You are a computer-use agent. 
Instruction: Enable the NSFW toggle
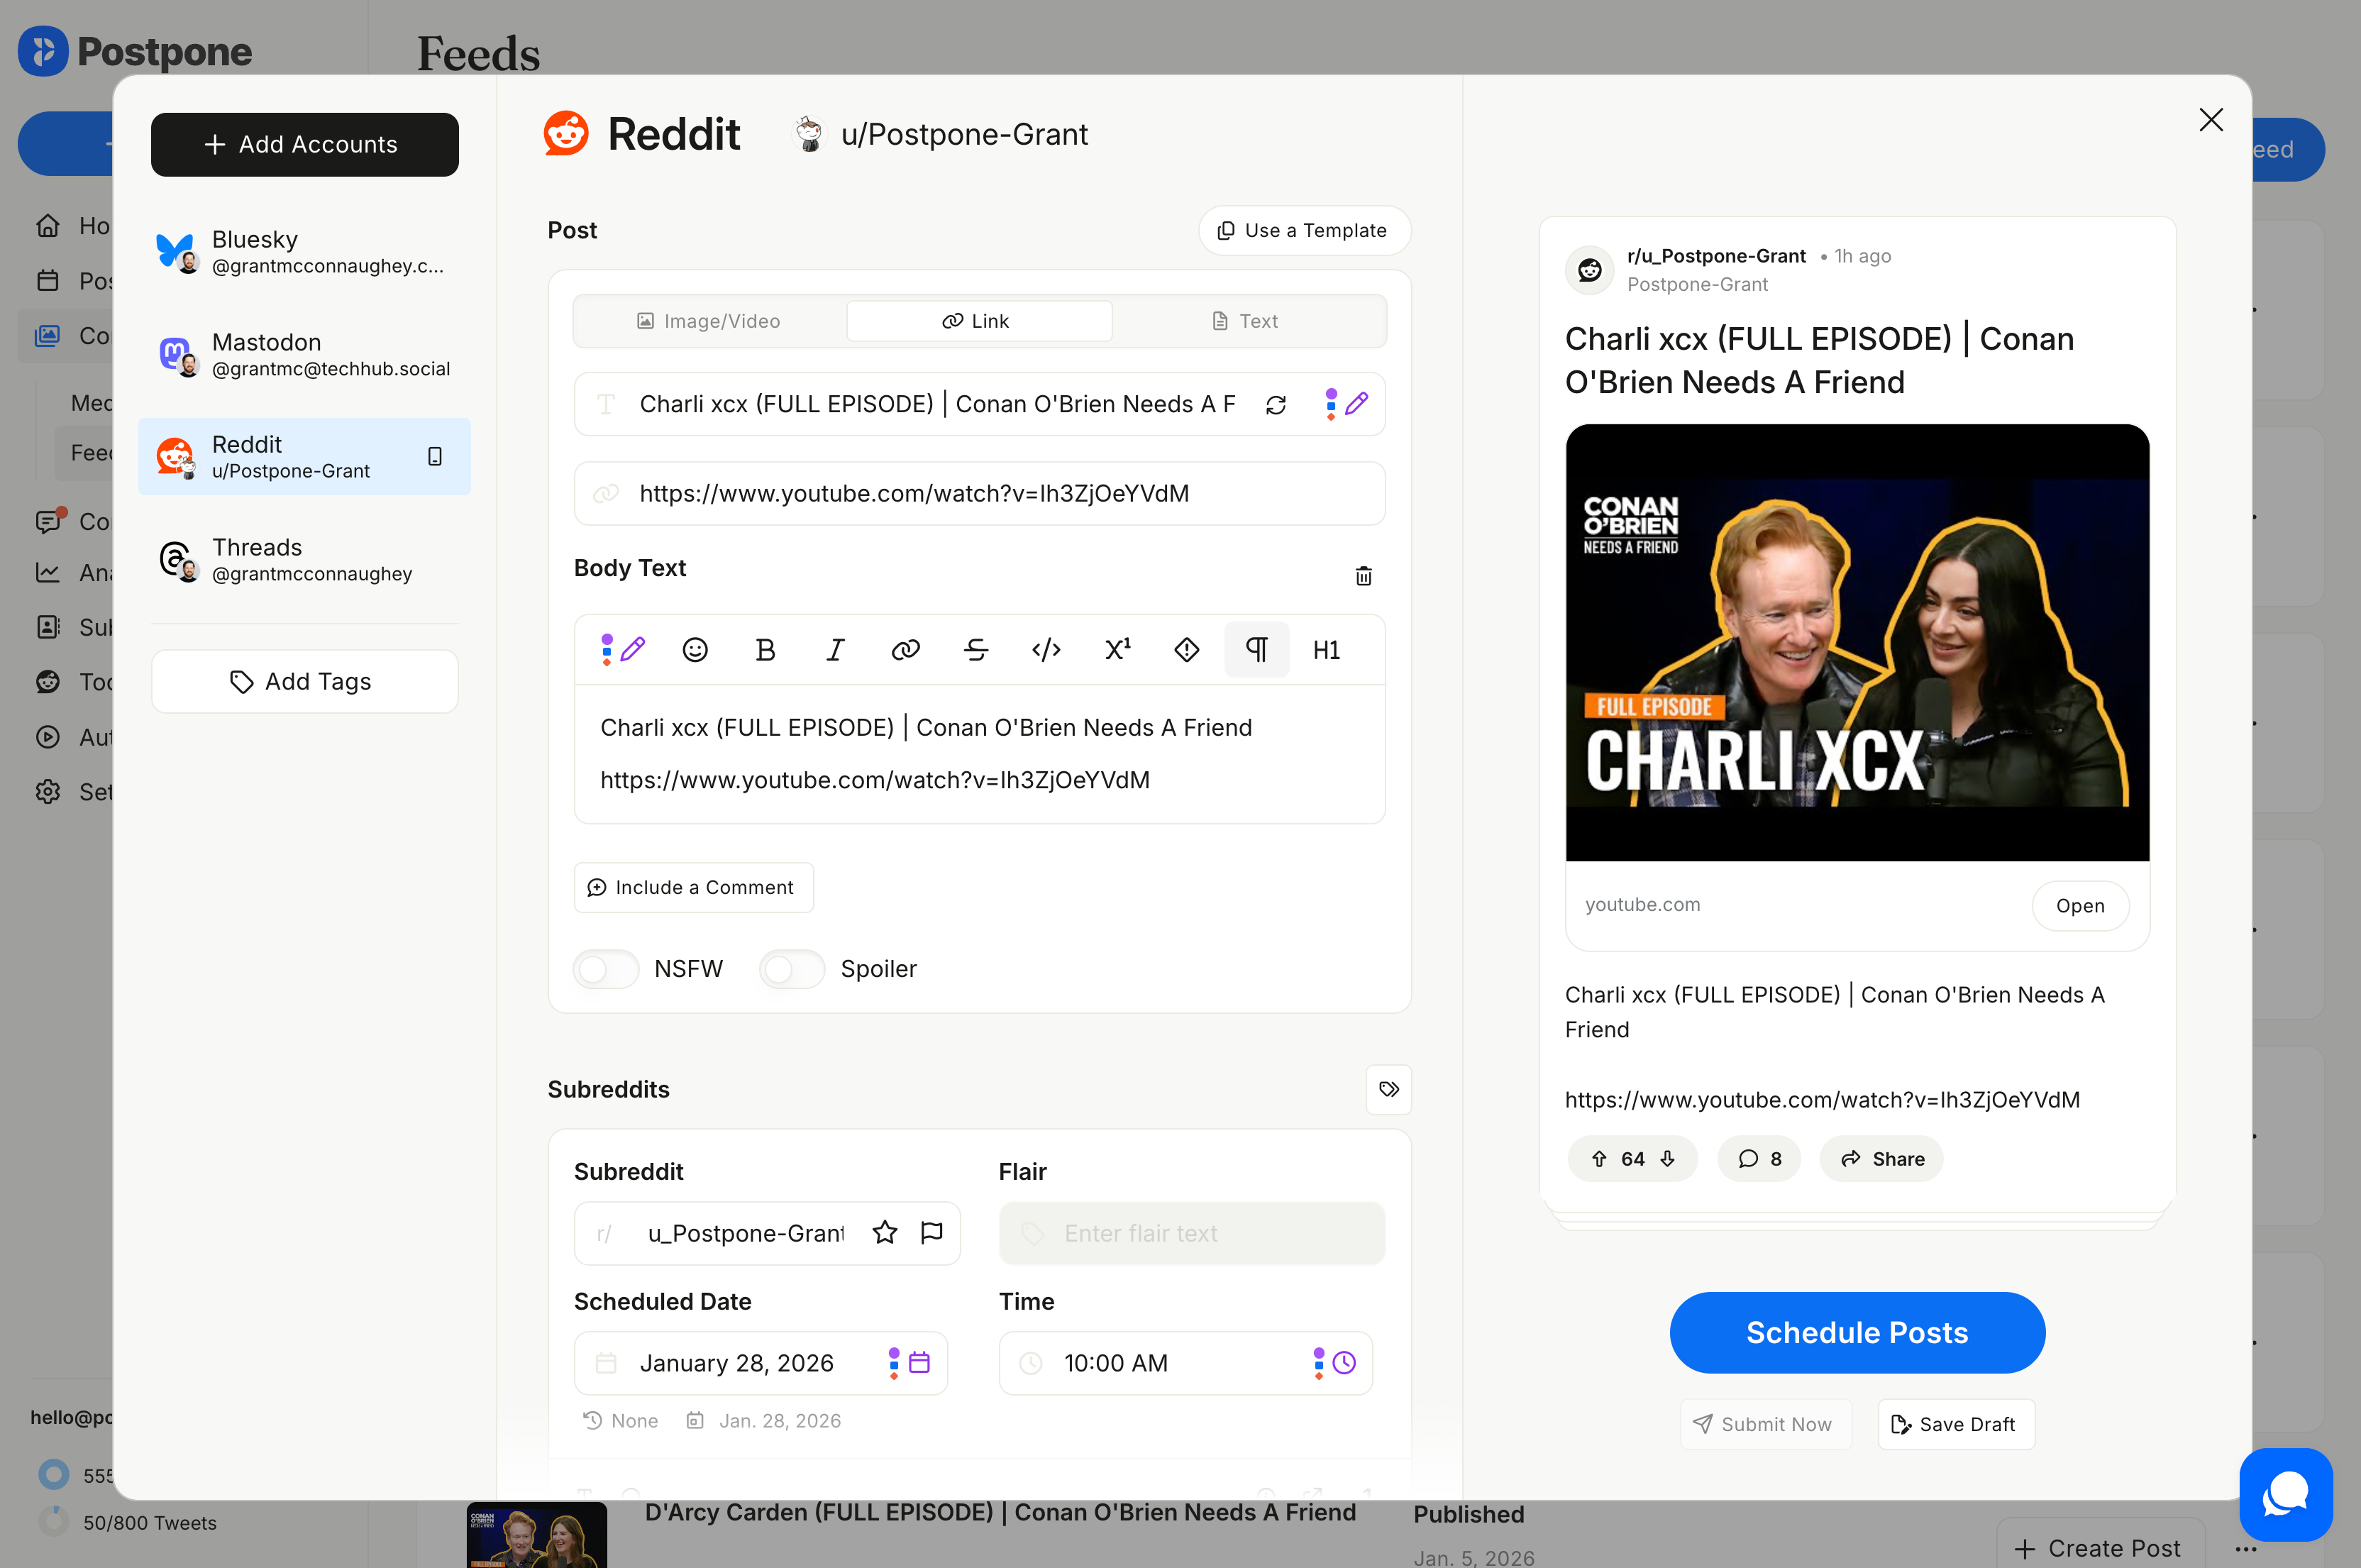[x=606, y=969]
